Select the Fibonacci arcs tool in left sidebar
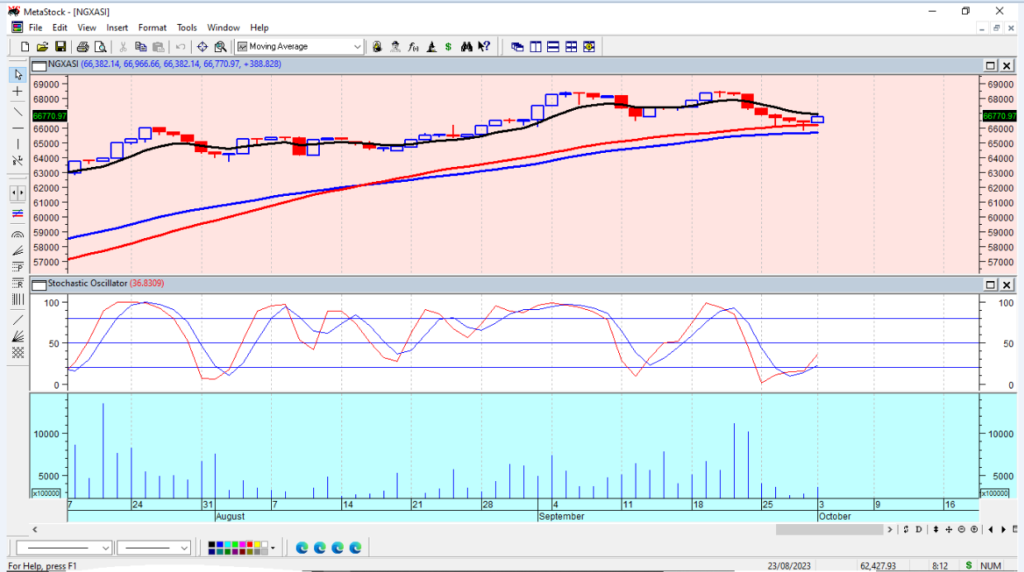 (17, 233)
